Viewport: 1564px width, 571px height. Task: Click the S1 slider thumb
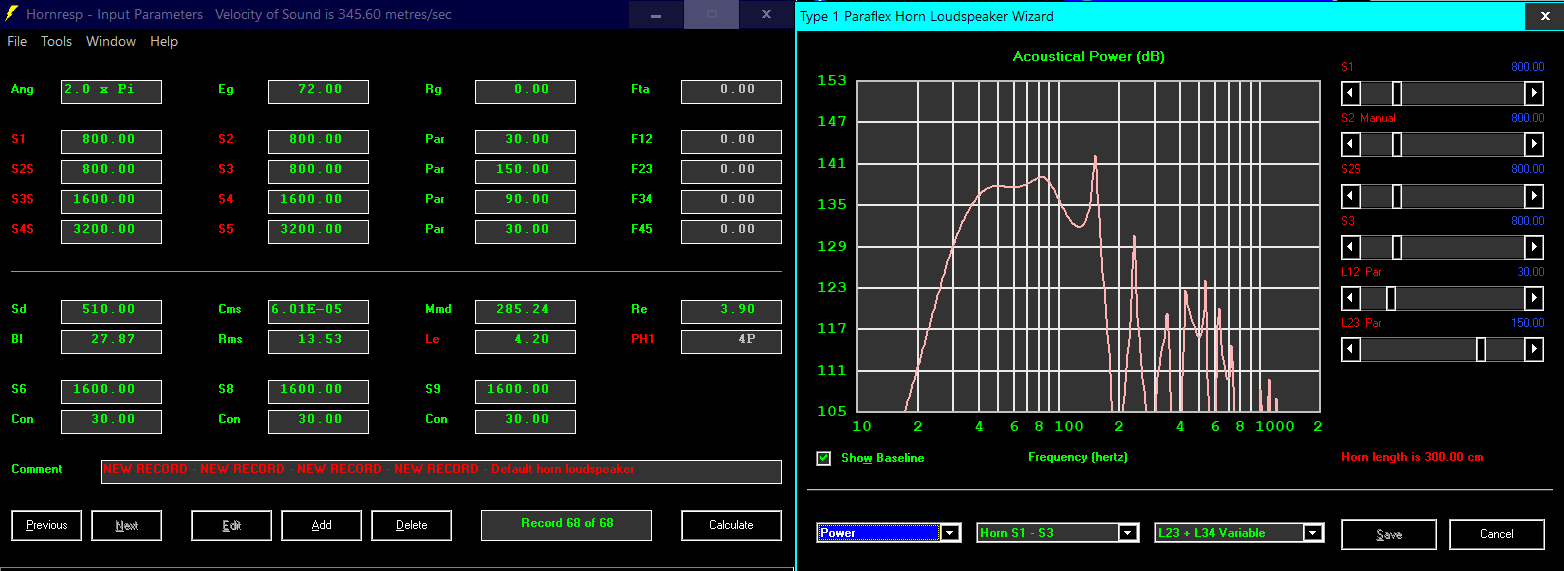[1397, 94]
